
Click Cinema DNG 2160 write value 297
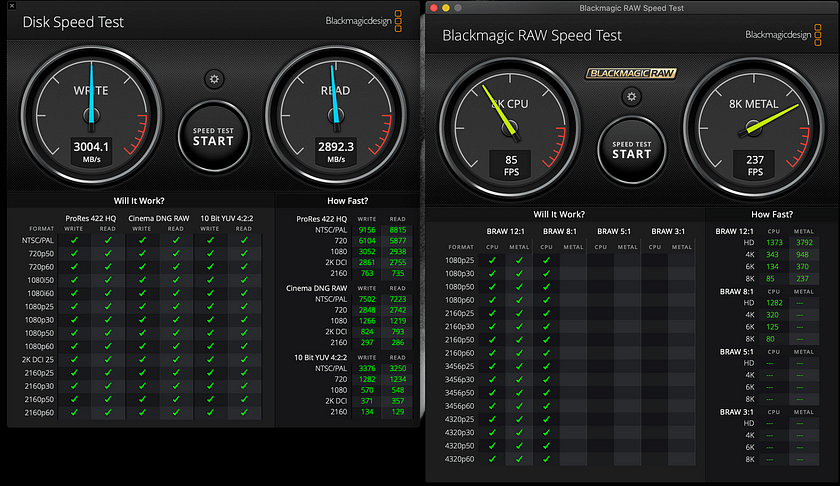[367, 342]
